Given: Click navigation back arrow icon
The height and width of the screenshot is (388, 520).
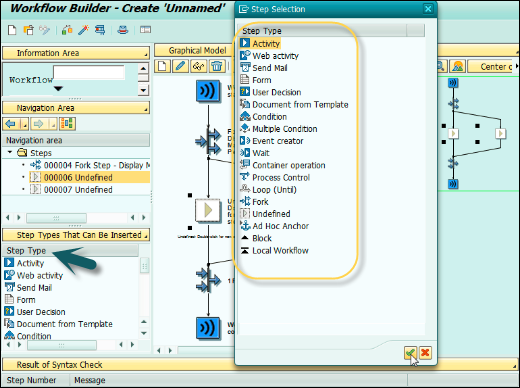Looking at the screenshot, I should coord(11,124).
